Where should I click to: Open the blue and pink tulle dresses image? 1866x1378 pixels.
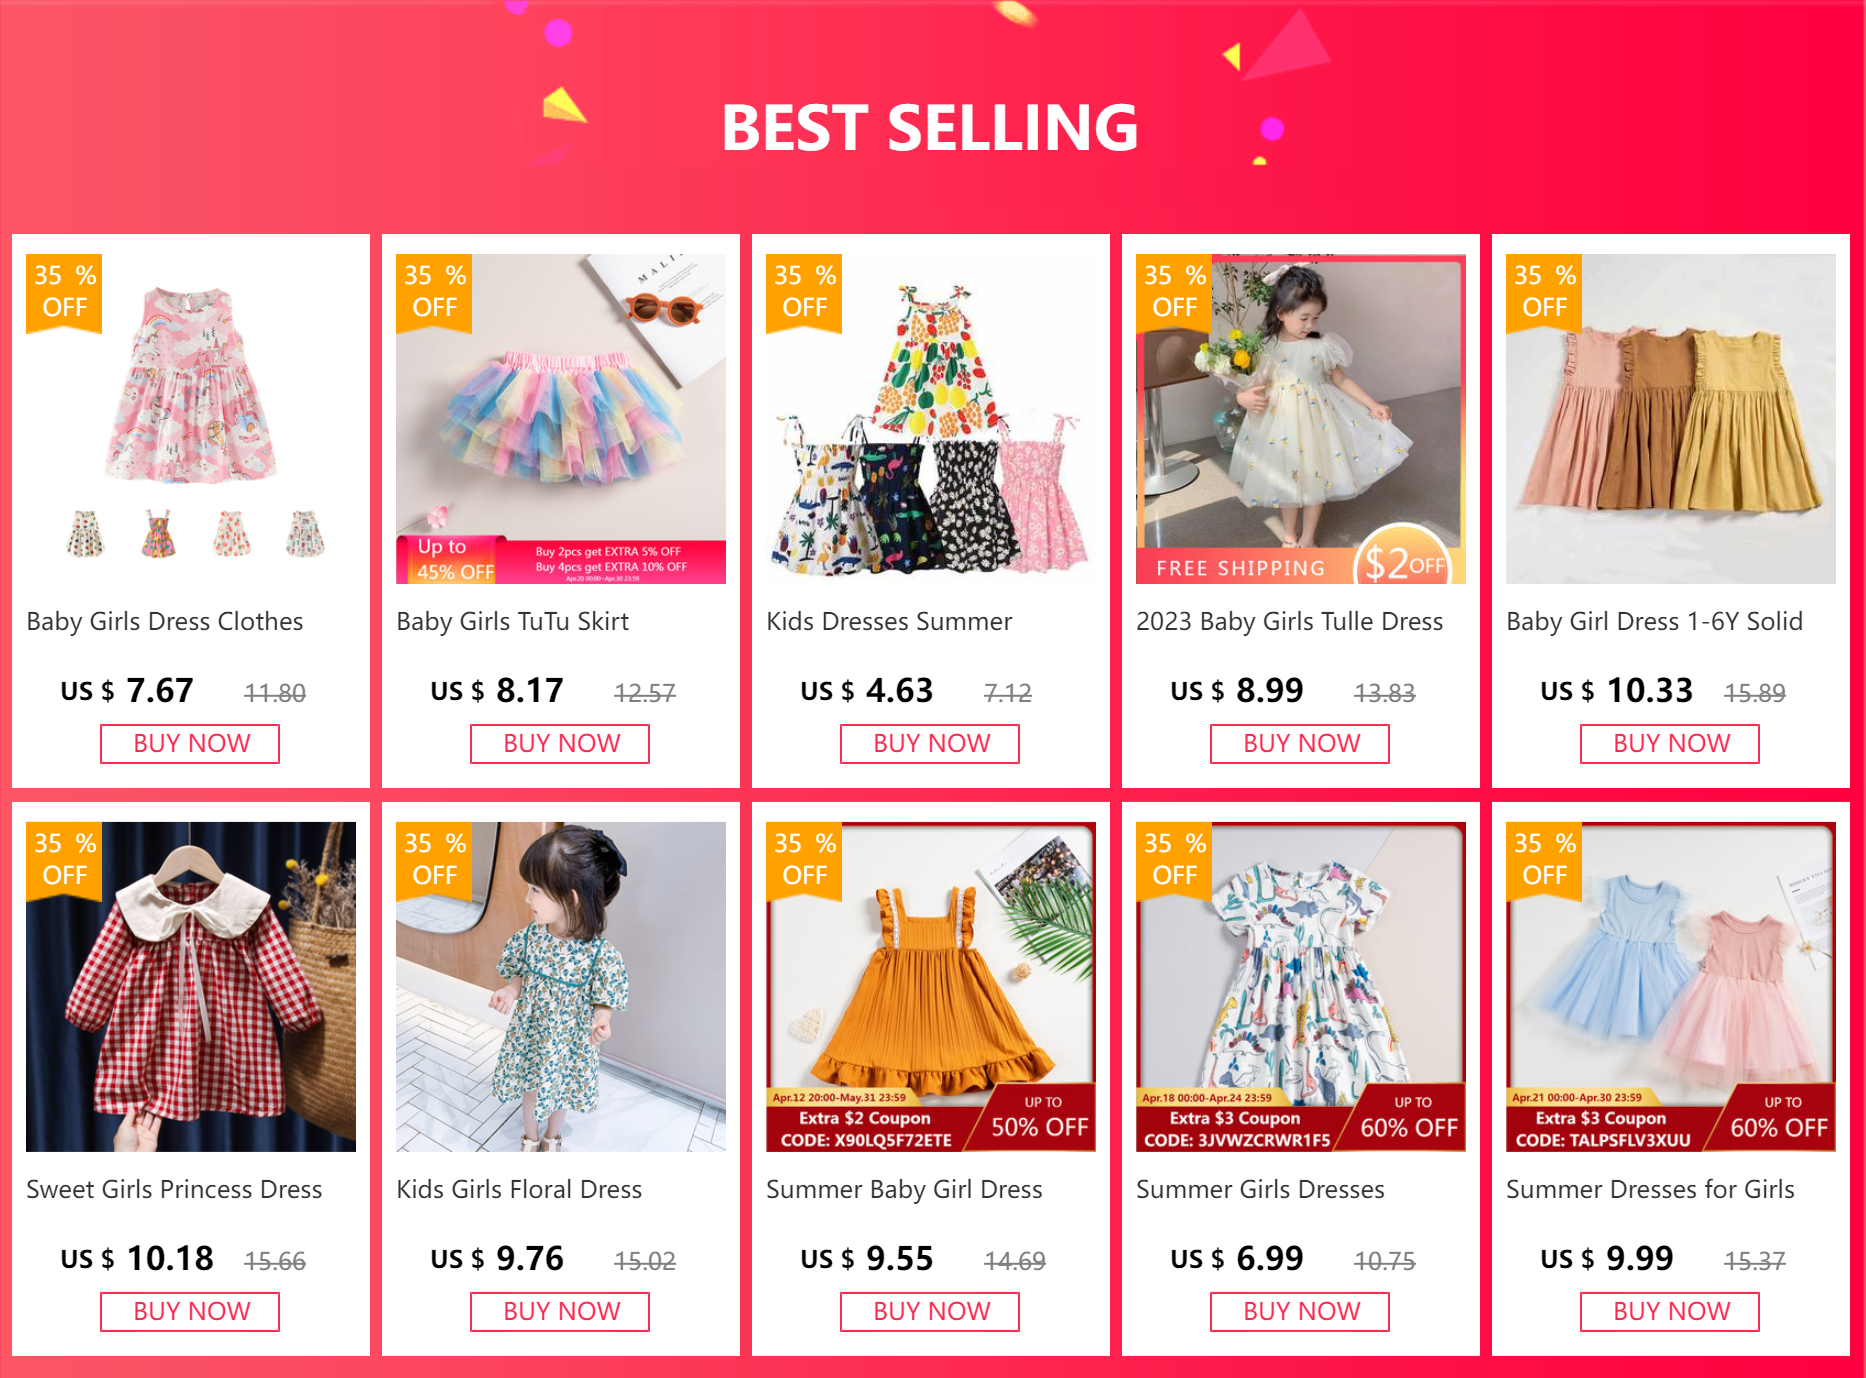tap(1671, 987)
